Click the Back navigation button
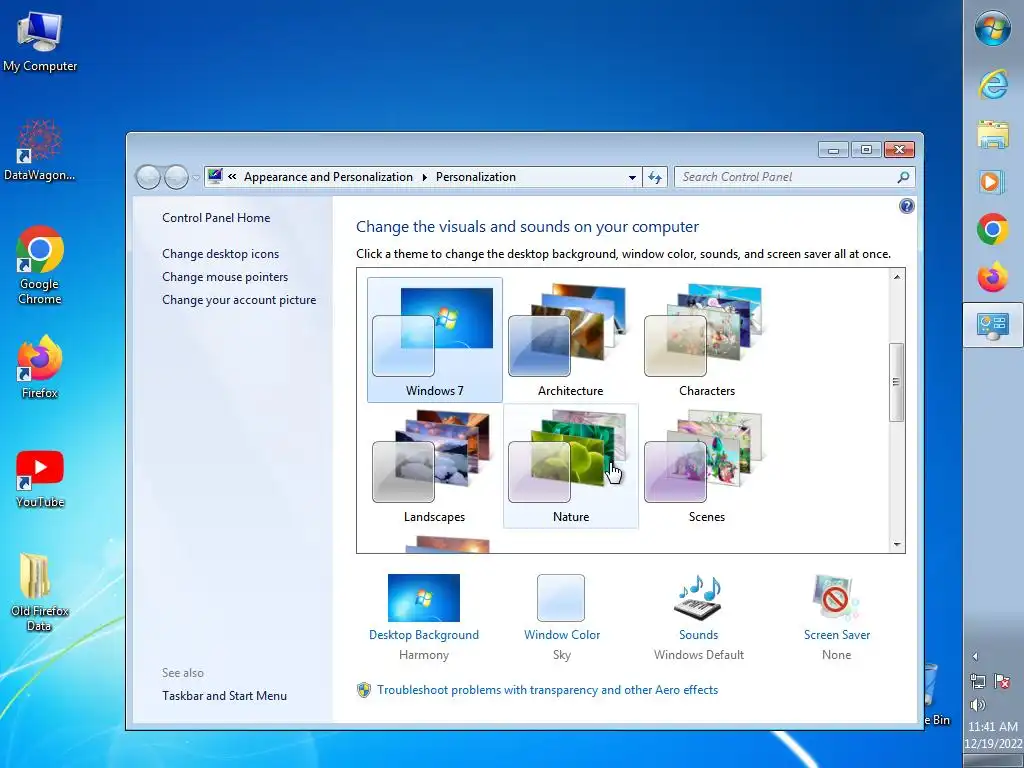The width and height of the screenshot is (1024, 768). pos(148,177)
